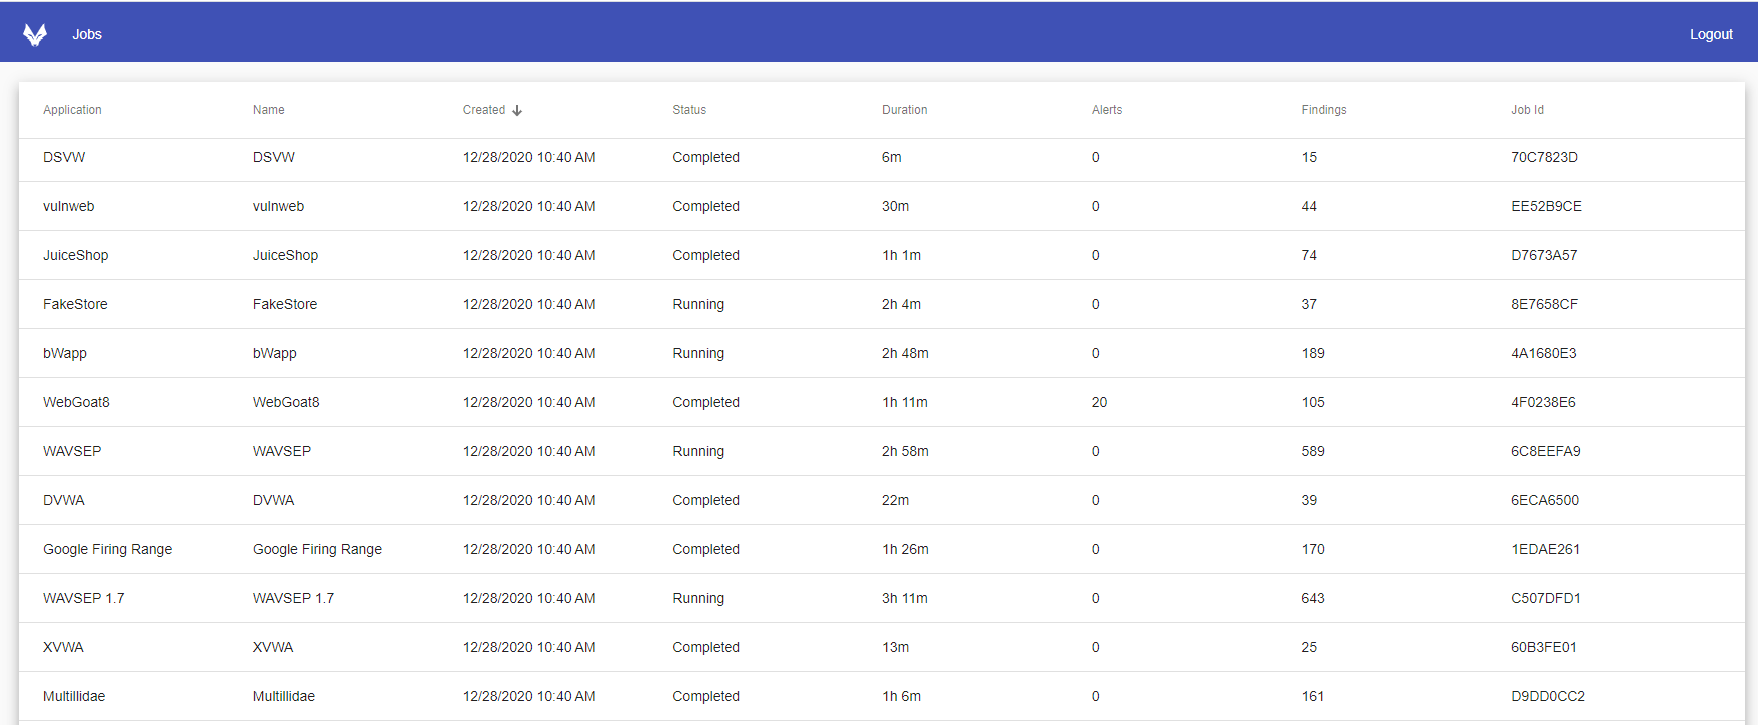Select job ID 6ECA6500 for DVWA
1758x725 pixels.
pyautogui.click(x=1544, y=500)
